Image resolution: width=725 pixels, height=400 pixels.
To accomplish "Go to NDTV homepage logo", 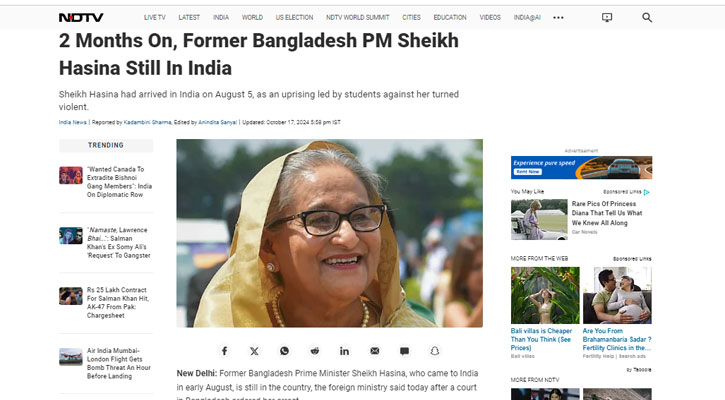I will (x=81, y=18).
